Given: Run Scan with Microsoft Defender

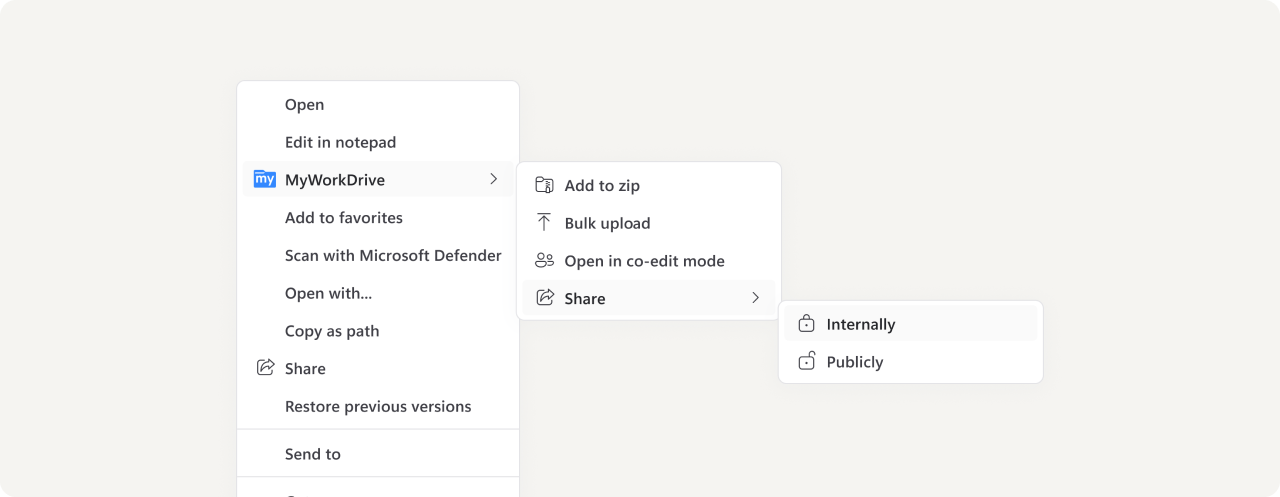Looking at the screenshot, I should [x=393, y=256].
